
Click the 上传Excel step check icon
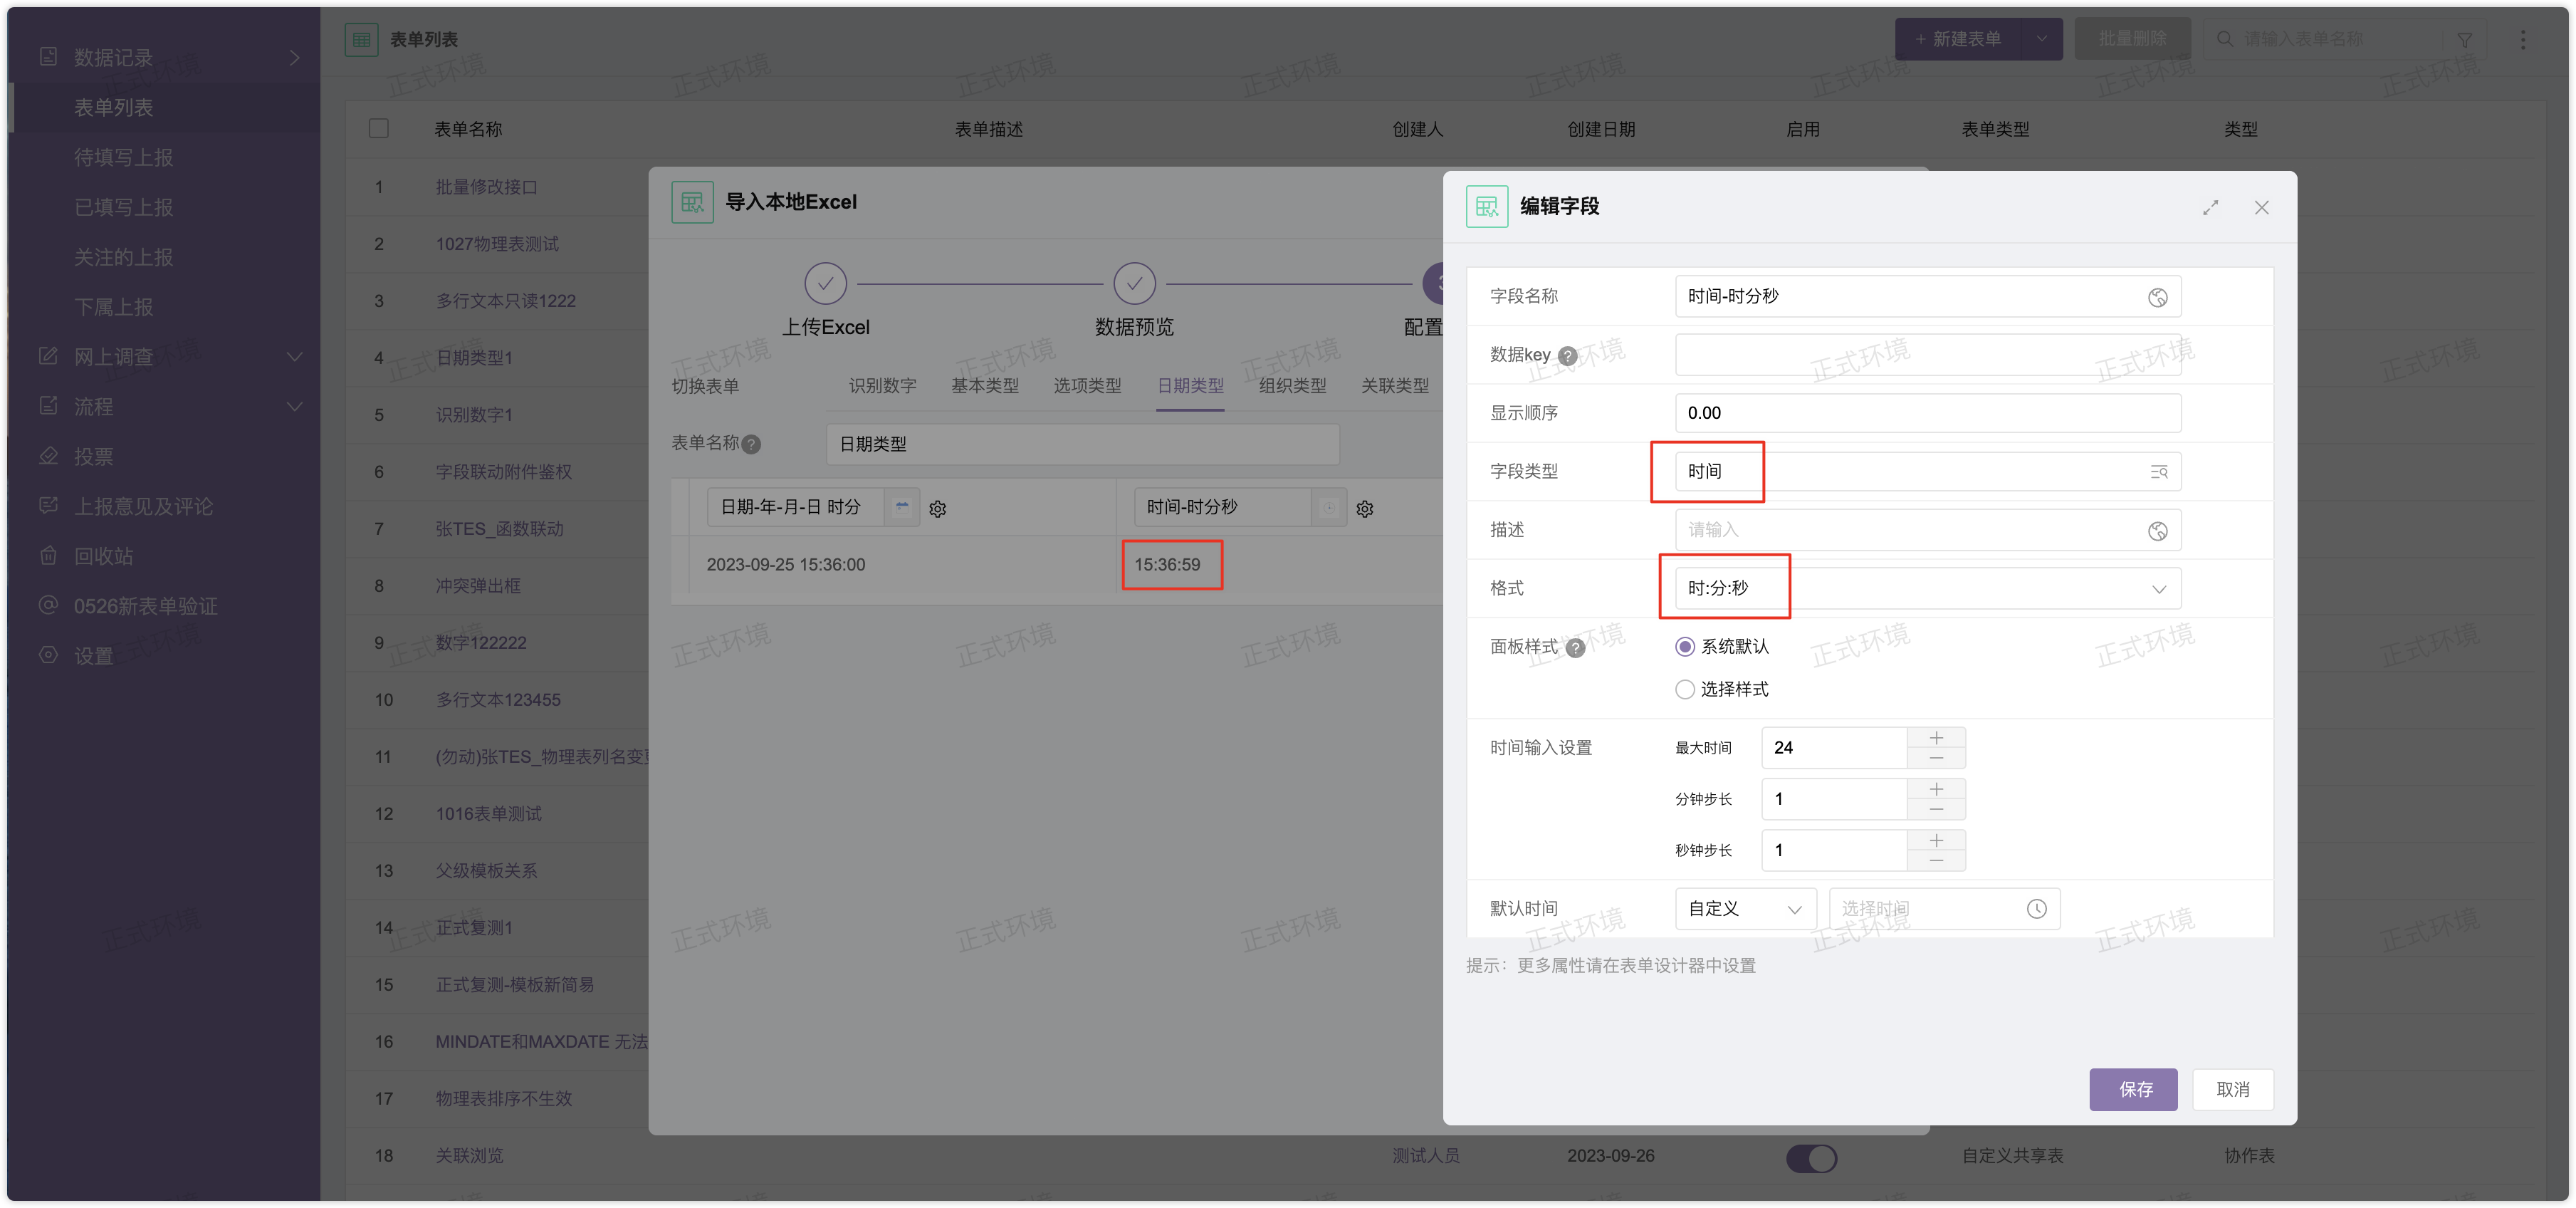[825, 284]
